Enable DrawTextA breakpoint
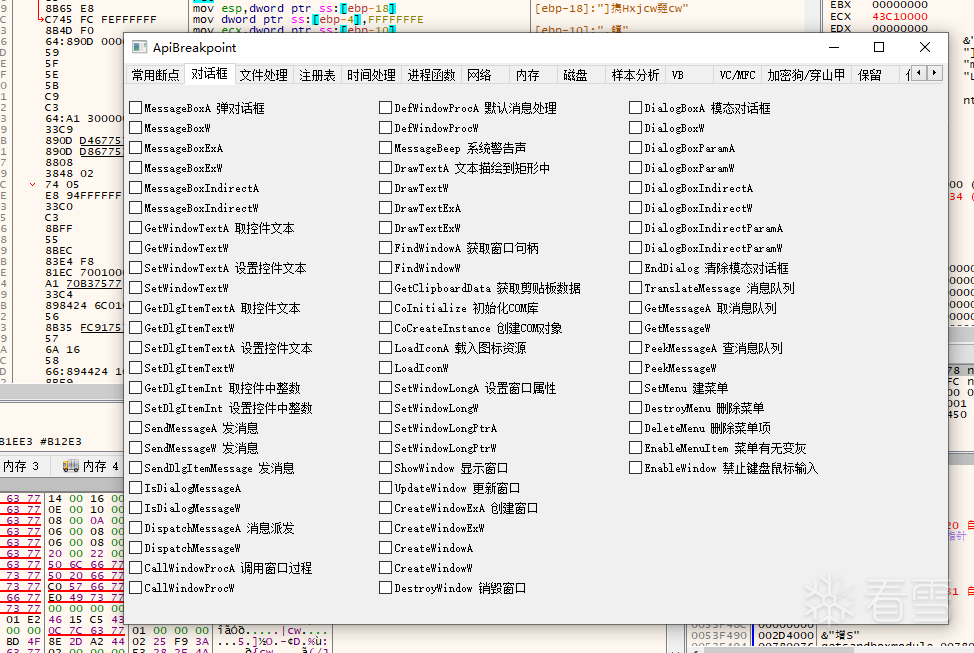The image size is (974, 653). pos(385,168)
